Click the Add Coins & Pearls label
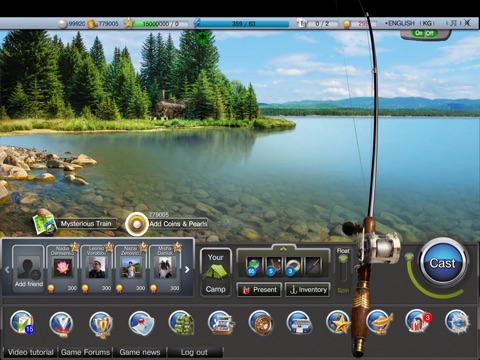 pyautogui.click(x=178, y=224)
